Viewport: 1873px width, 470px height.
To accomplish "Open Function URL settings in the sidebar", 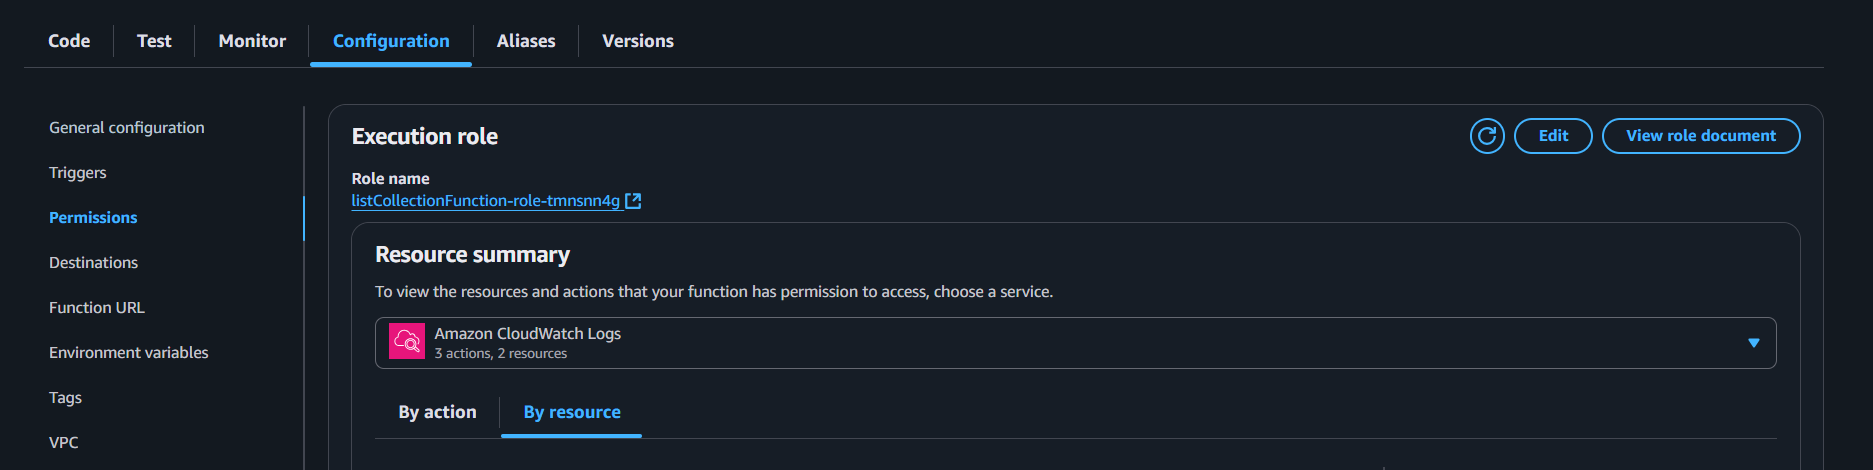I will [97, 308].
